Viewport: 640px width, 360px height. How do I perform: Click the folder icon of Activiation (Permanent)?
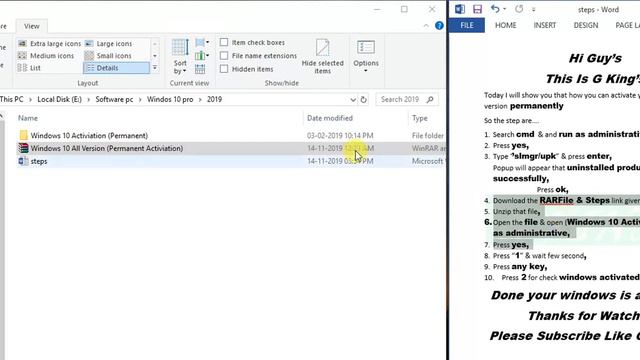tap(23, 135)
